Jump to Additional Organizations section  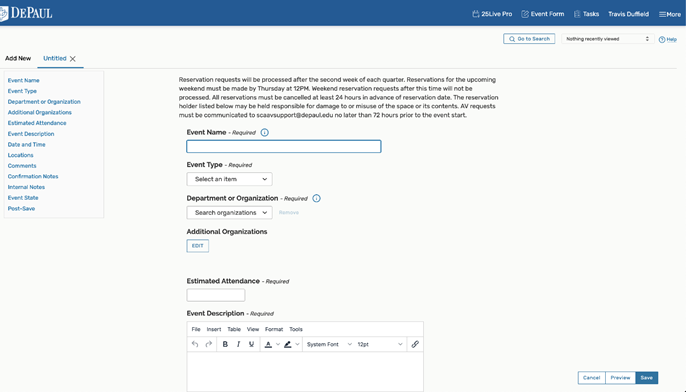(x=39, y=113)
